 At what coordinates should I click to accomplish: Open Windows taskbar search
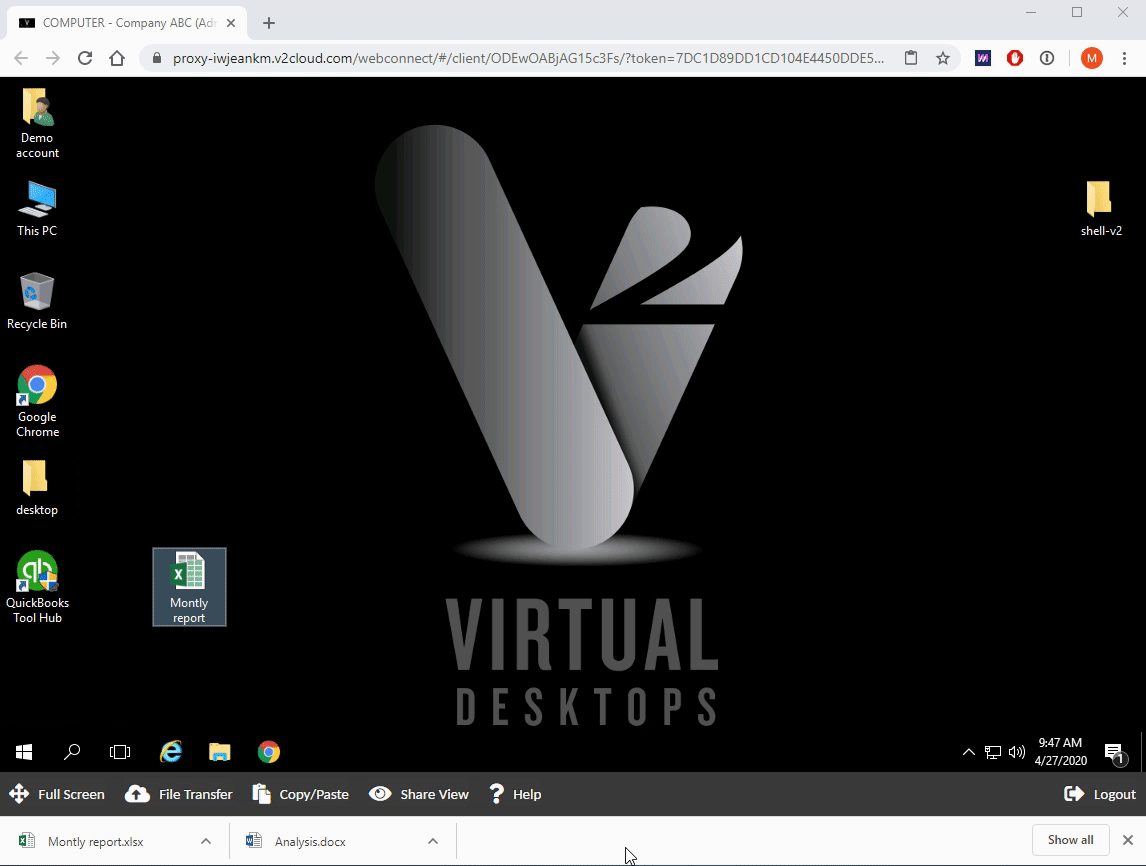click(x=72, y=752)
